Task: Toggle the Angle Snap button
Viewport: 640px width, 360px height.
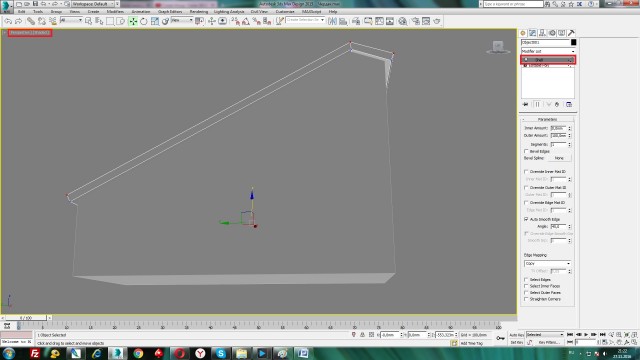Action: click(246, 21)
